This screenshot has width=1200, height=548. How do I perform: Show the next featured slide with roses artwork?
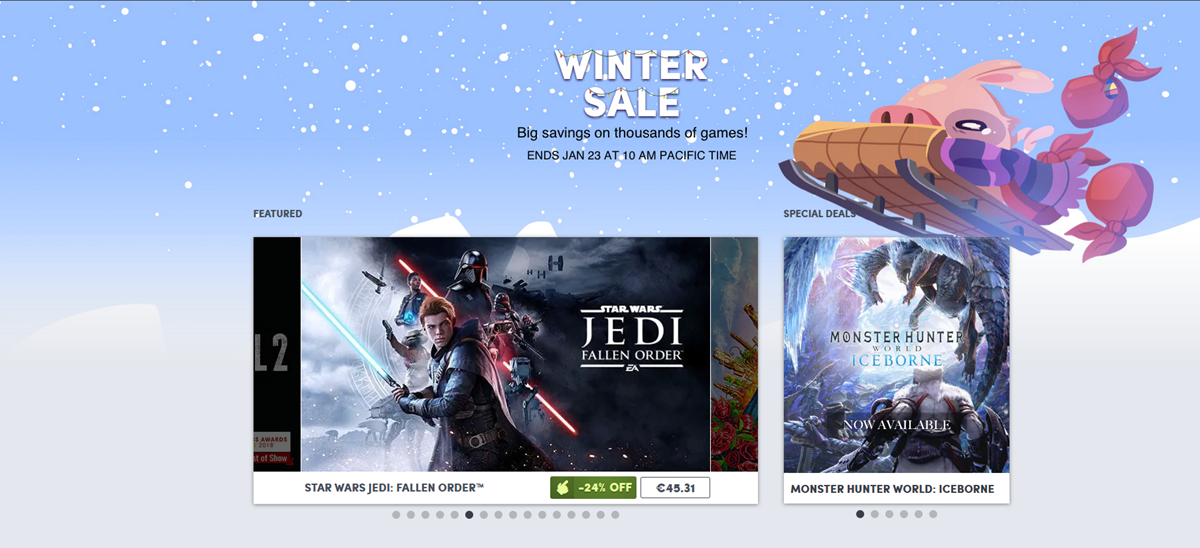[x=734, y=354]
